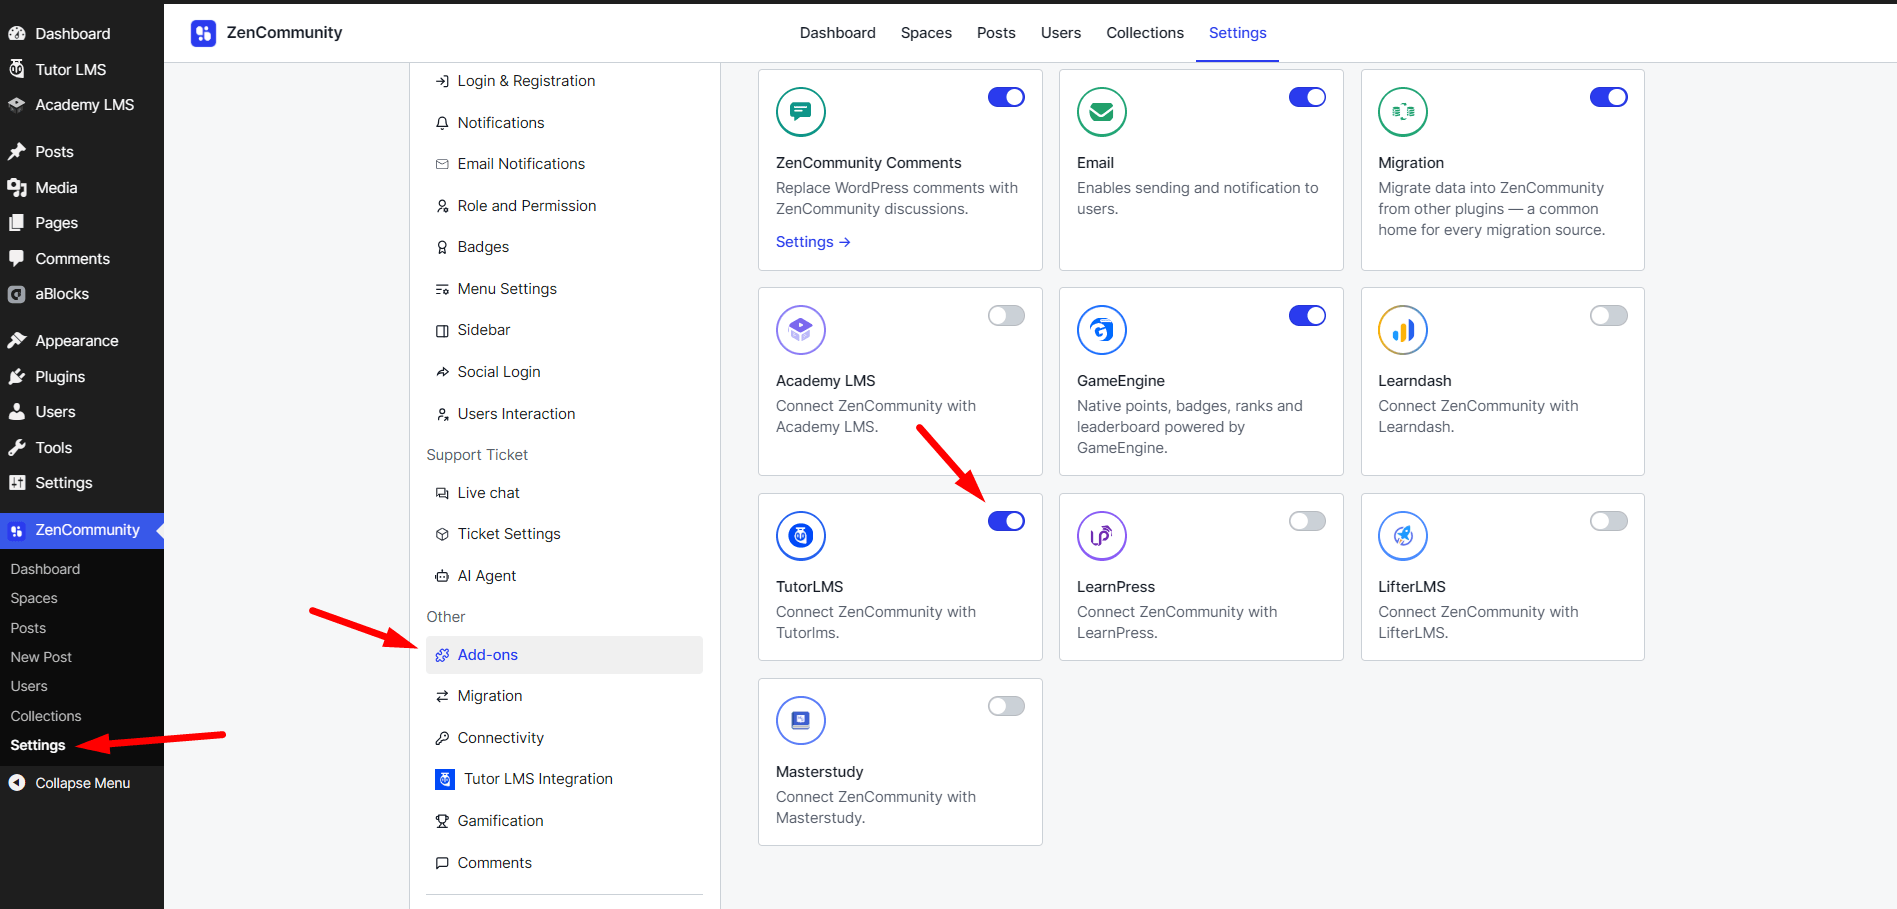Open the Spaces tab in top navigation
1897x909 pixels.
click(x=926, y=33)
